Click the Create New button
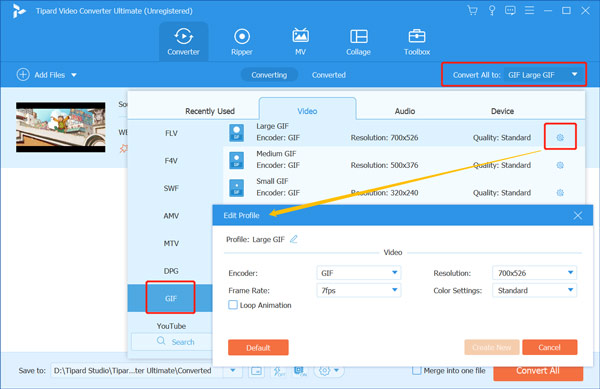The width and height of the screenshot is (600, 389). [x=492, y=347]
